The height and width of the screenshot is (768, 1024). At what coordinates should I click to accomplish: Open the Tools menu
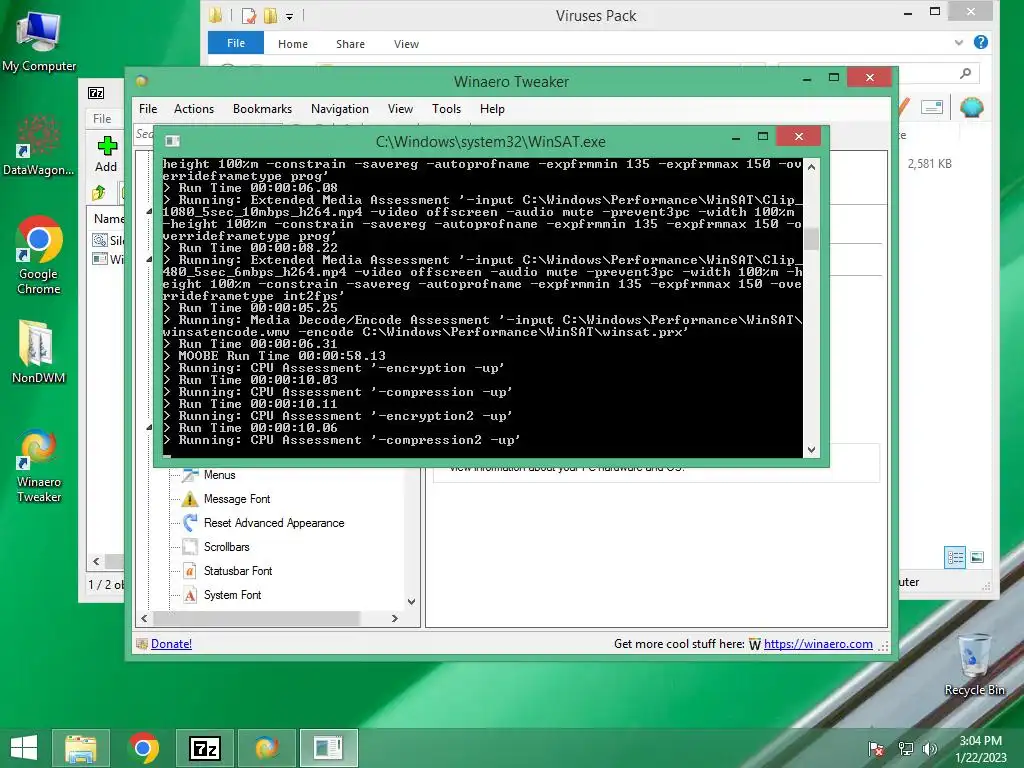[x=447, y=109]
